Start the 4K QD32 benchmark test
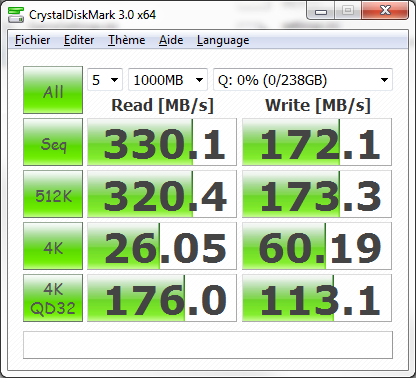 [x=53, y=298]
